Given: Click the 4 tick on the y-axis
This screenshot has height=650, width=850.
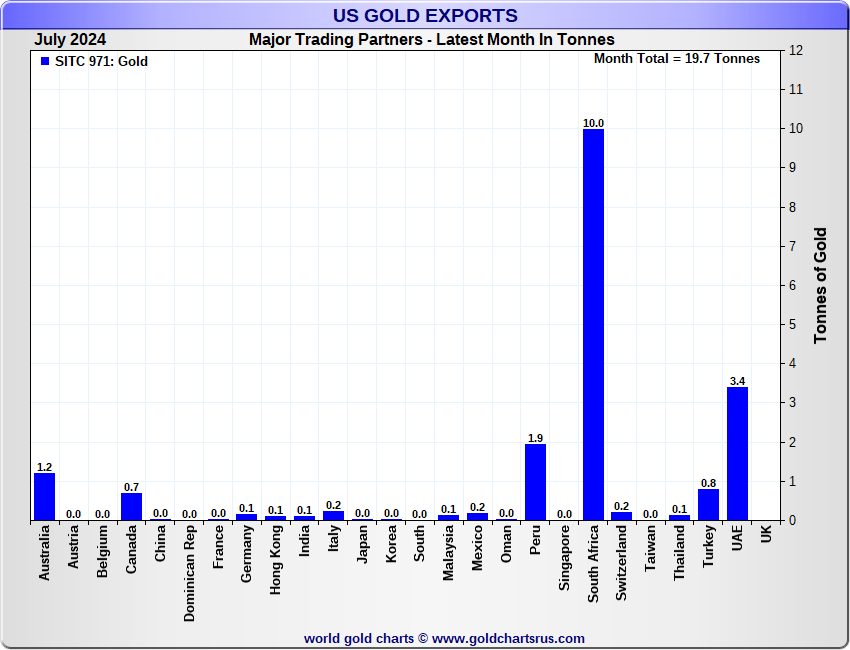Looking at the screenshot, I should coord(793,364).
